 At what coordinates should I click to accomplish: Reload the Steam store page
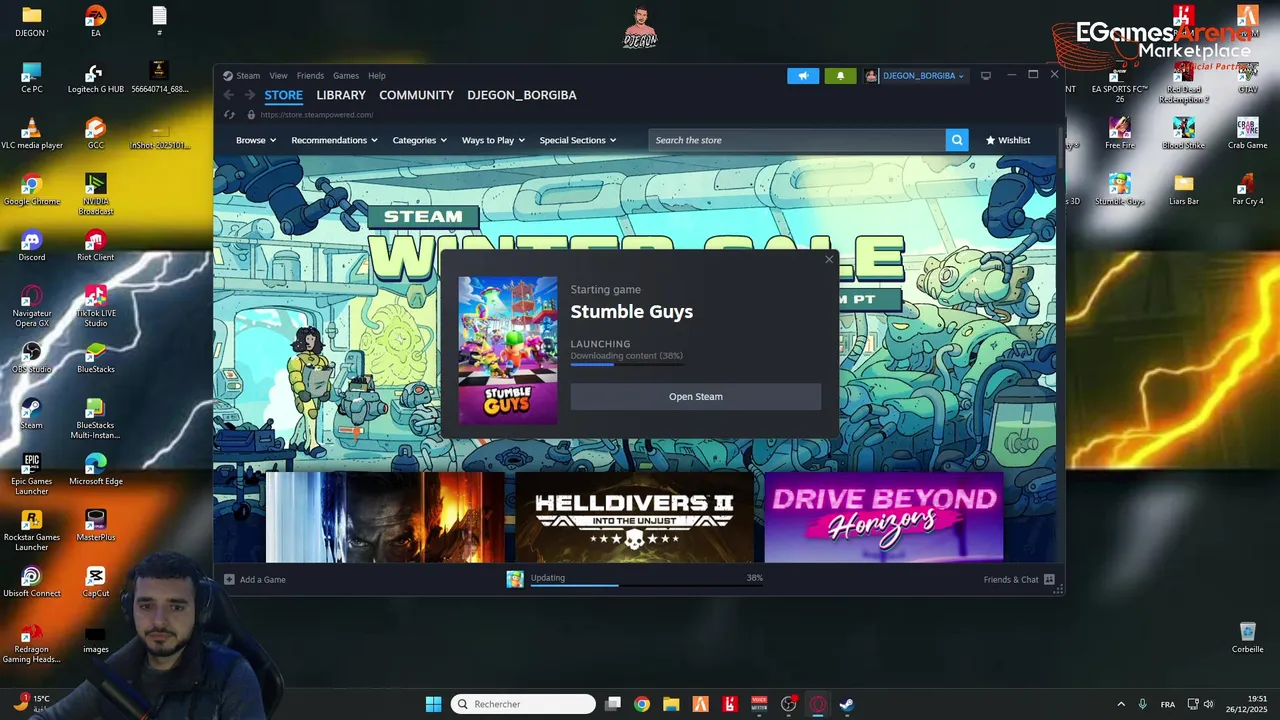coord(229,115)
